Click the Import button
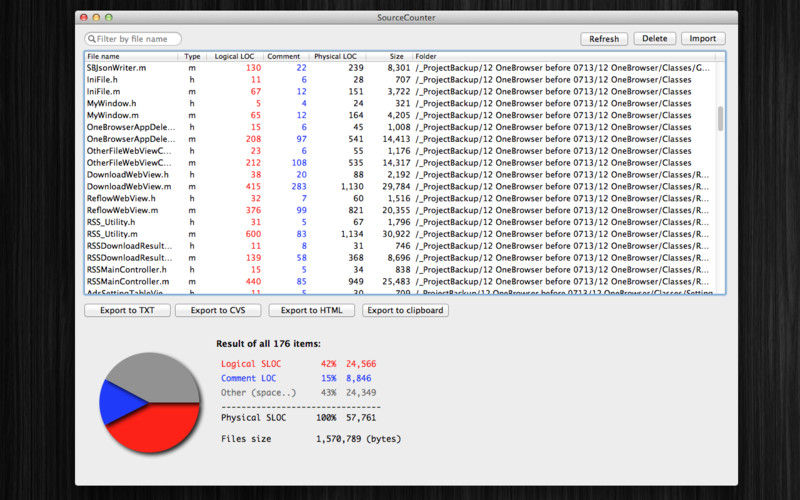This screenshot has width=800, height=500. pos(703,39)
